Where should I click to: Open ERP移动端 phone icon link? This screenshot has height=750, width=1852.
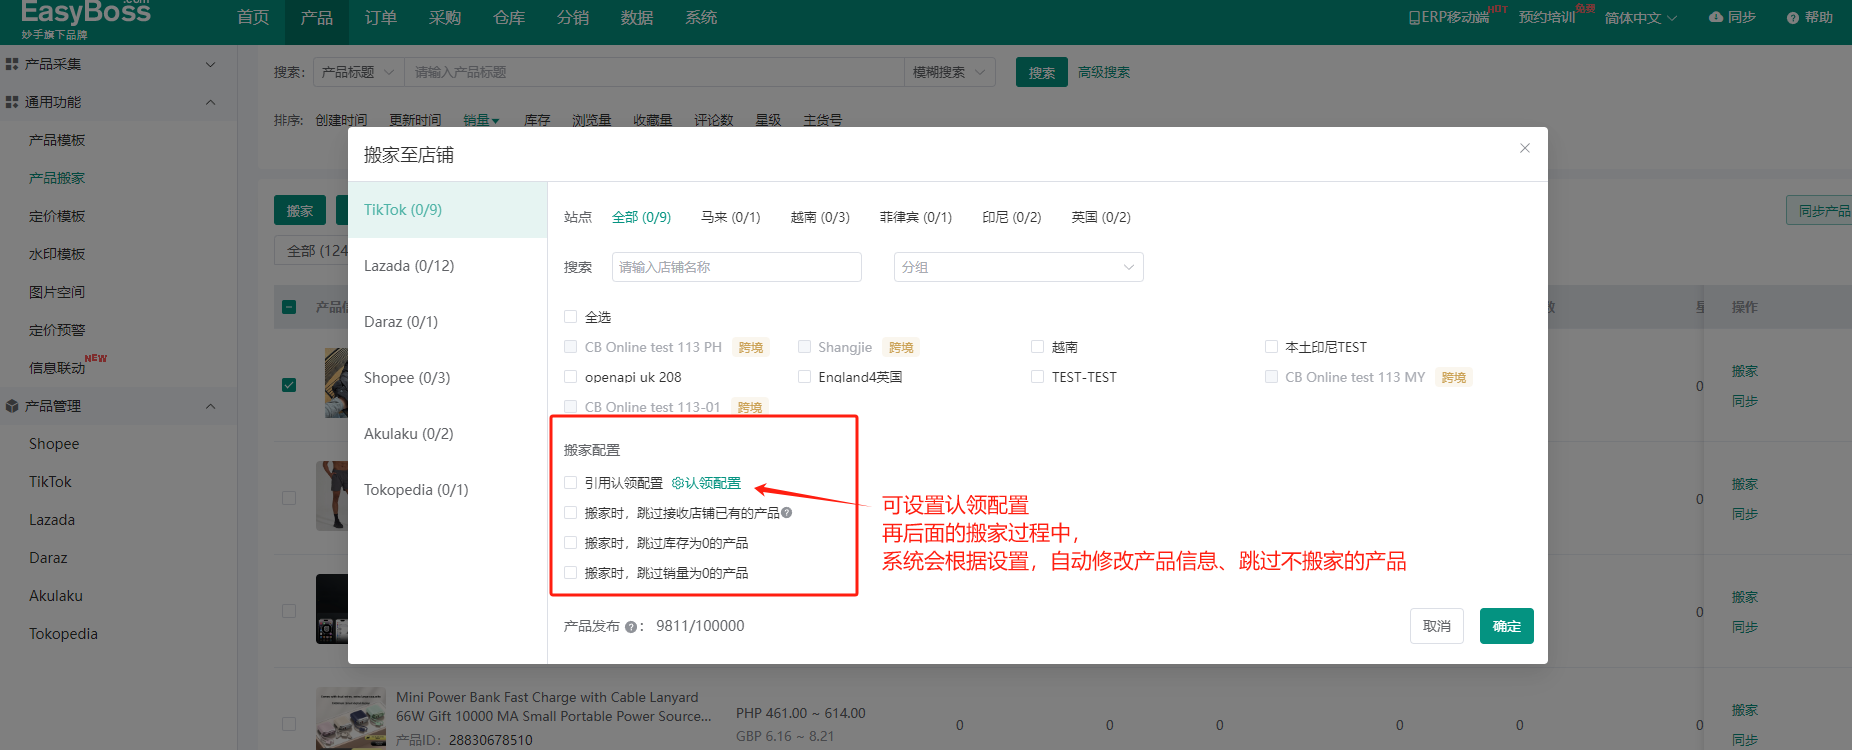click(x=1414, y=17)
